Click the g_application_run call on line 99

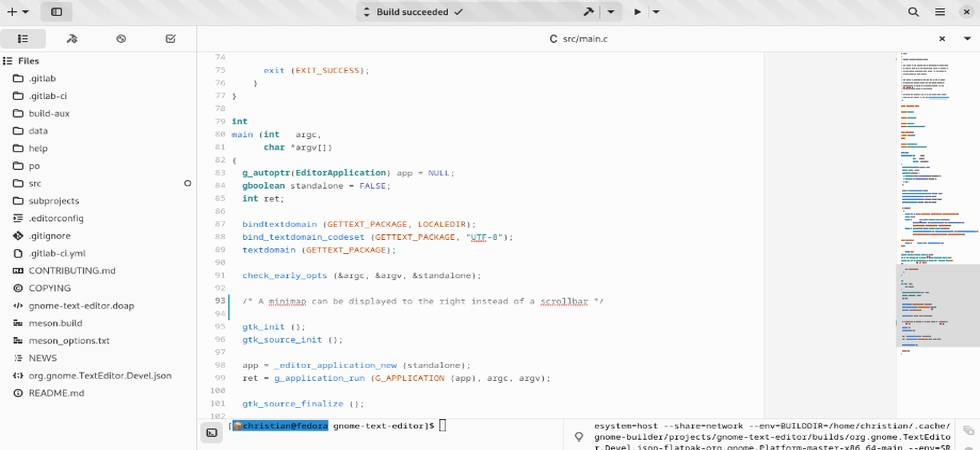click(x=320, y=379)
